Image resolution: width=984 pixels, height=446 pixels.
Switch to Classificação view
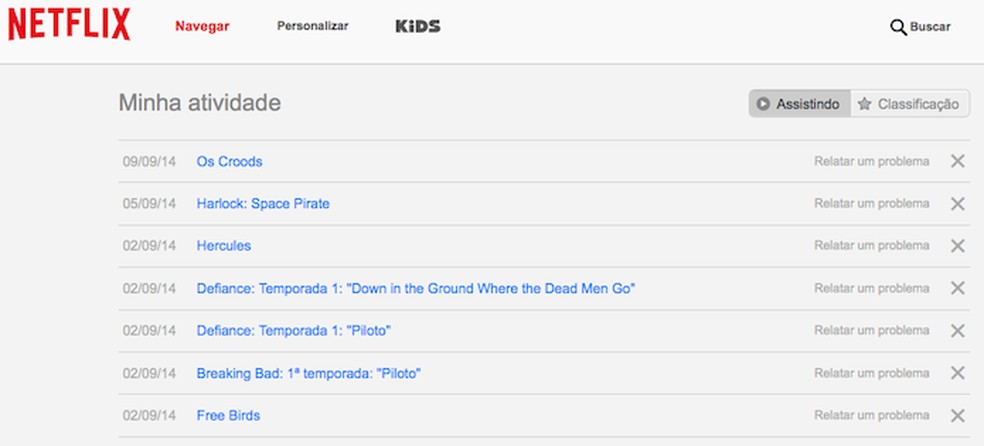click(909, 104)
